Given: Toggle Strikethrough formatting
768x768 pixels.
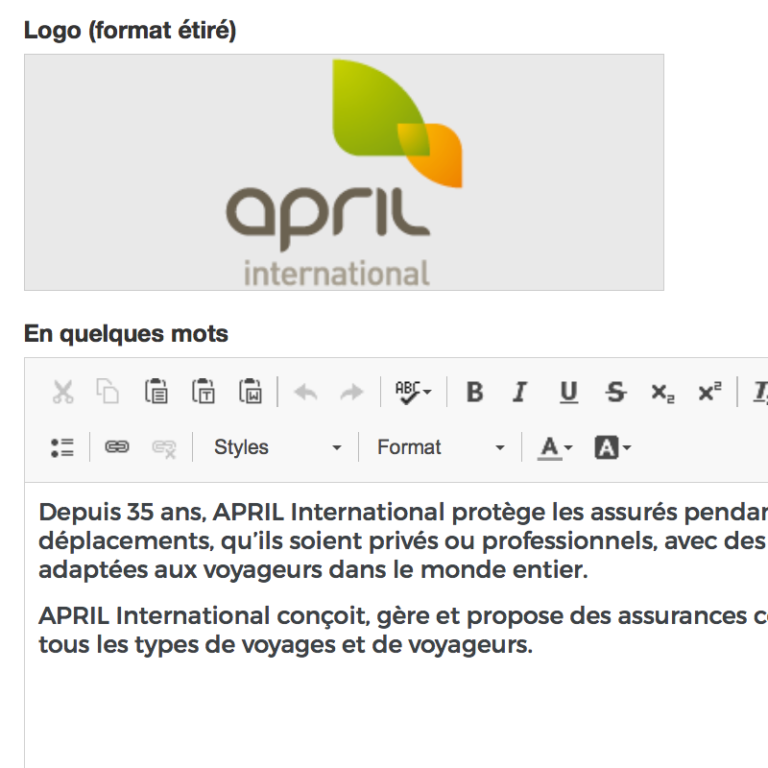Looking at the screenshot, I should tap(616, 392).
